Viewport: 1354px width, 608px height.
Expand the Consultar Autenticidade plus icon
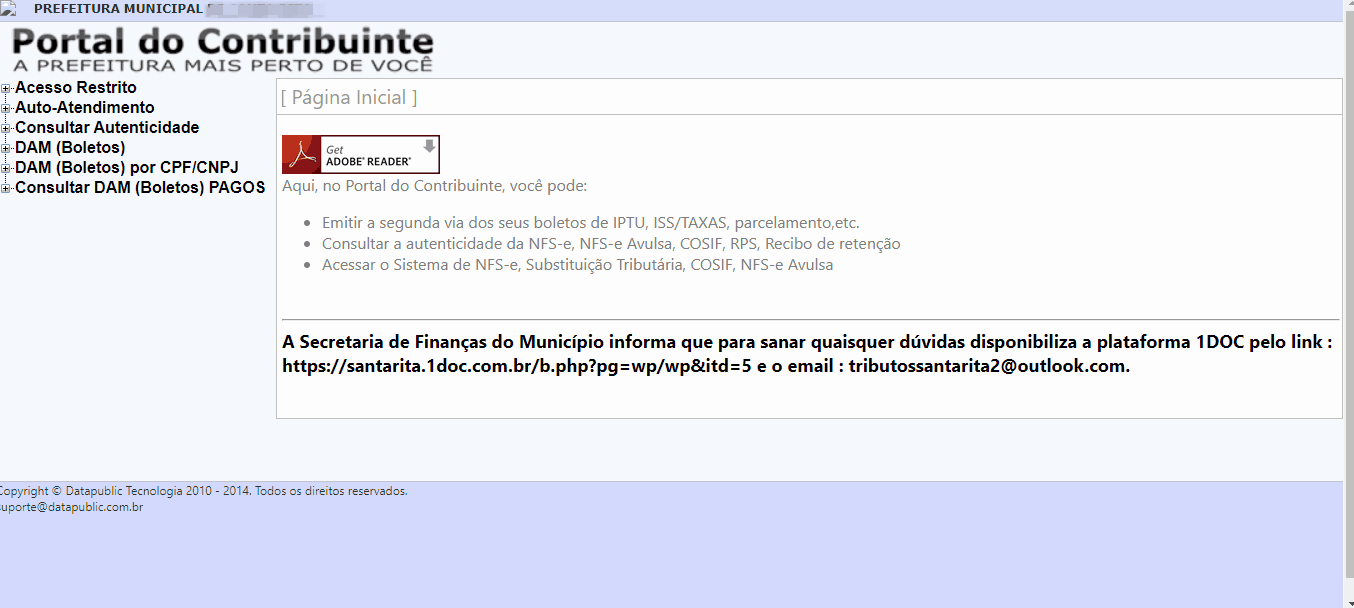[x=6, y=128]
